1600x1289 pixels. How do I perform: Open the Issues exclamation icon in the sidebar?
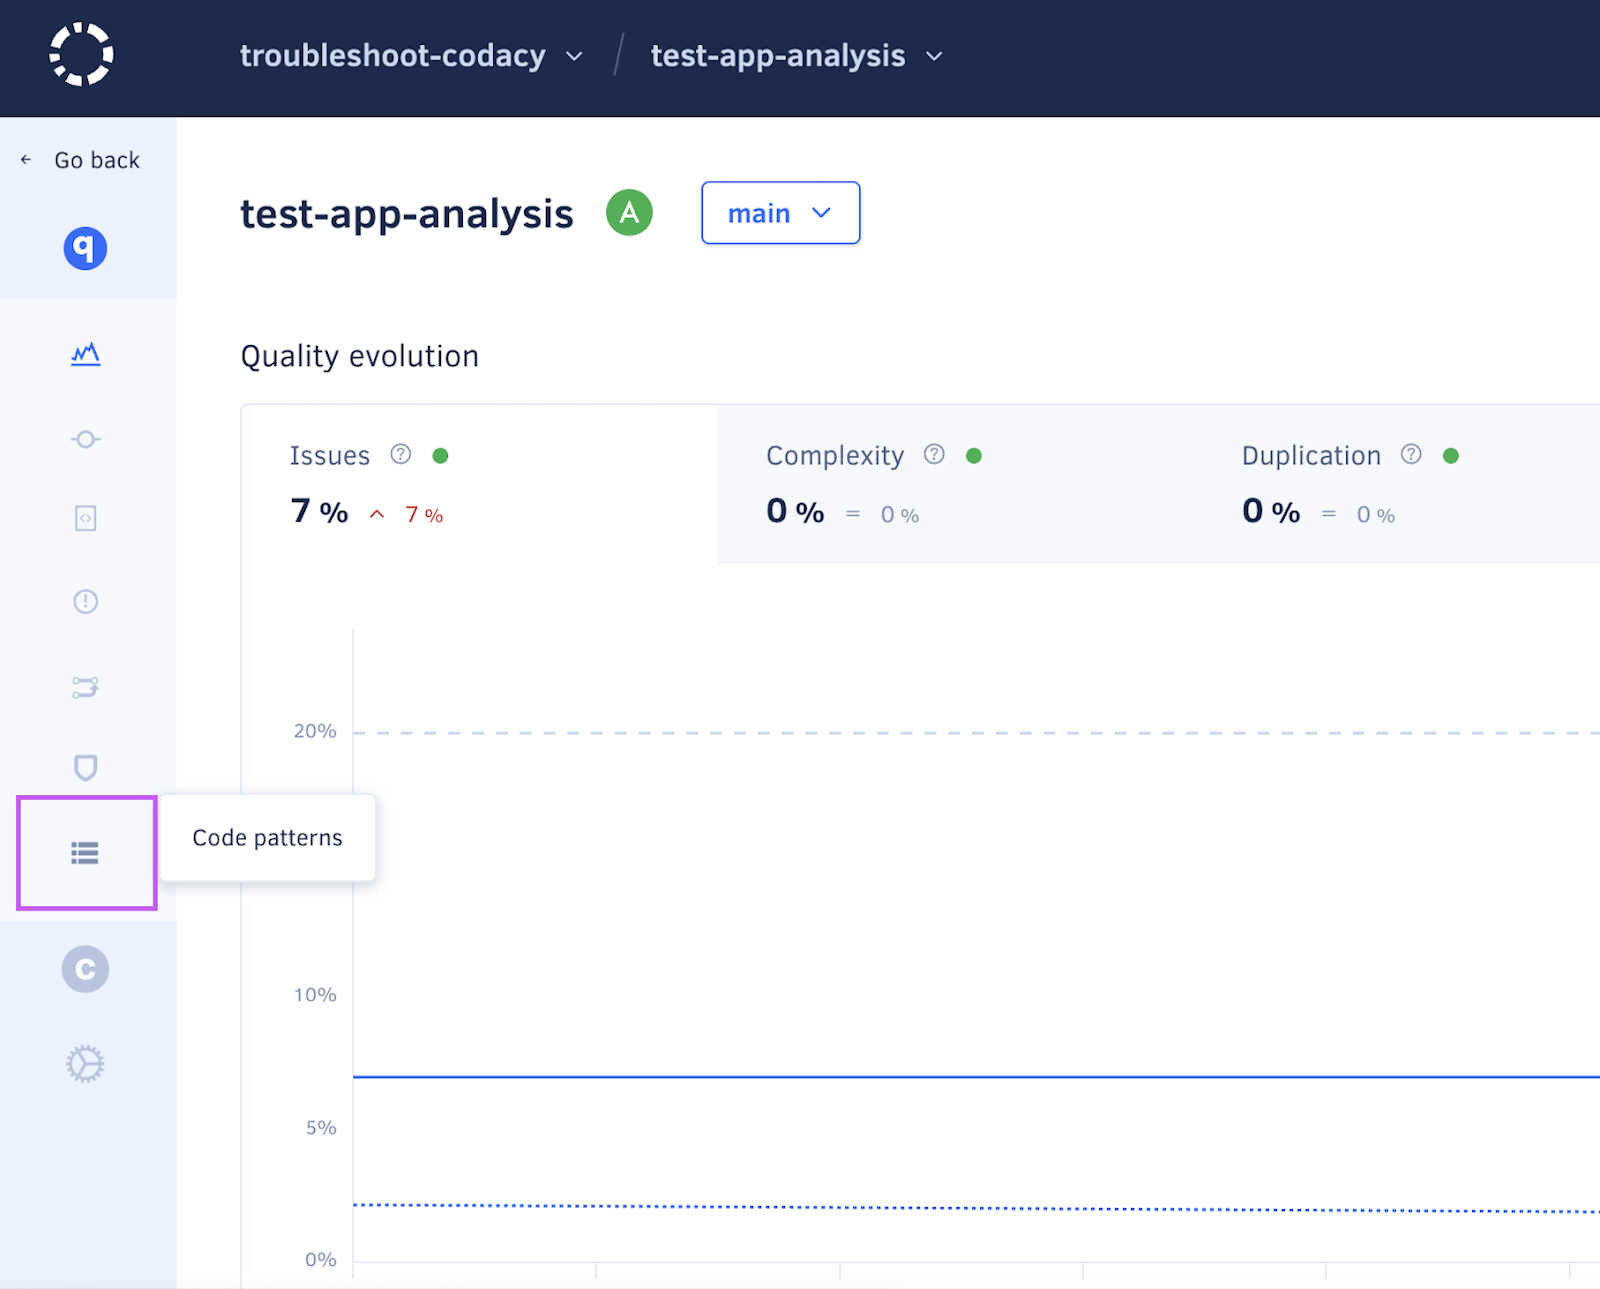coord(86,601)
